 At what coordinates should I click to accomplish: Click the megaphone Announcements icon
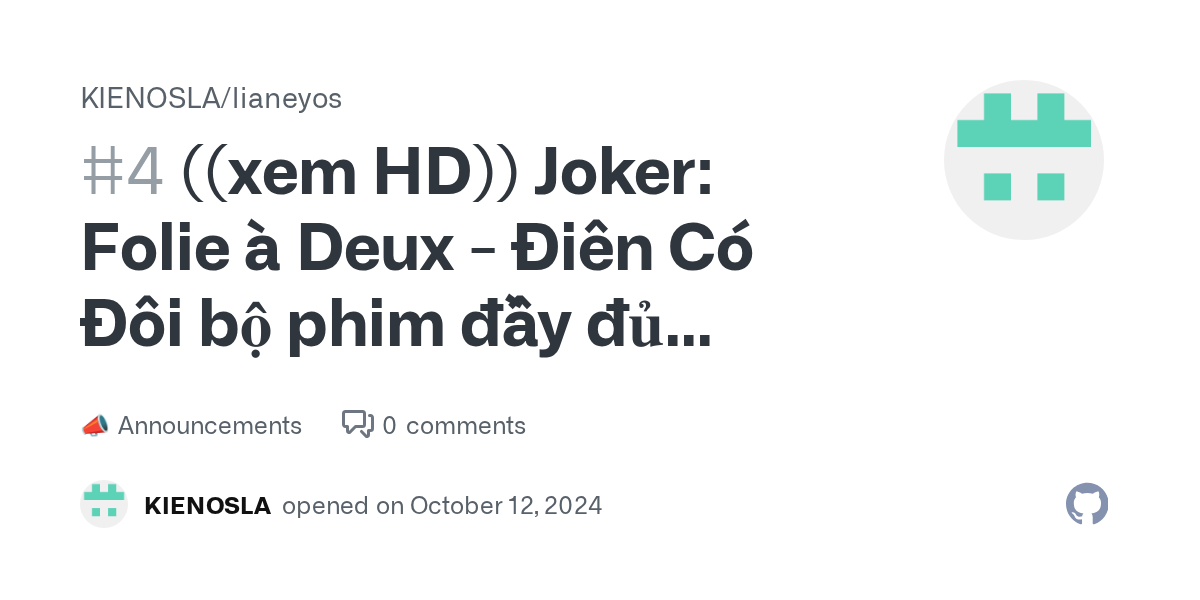[x=94, y=426]
